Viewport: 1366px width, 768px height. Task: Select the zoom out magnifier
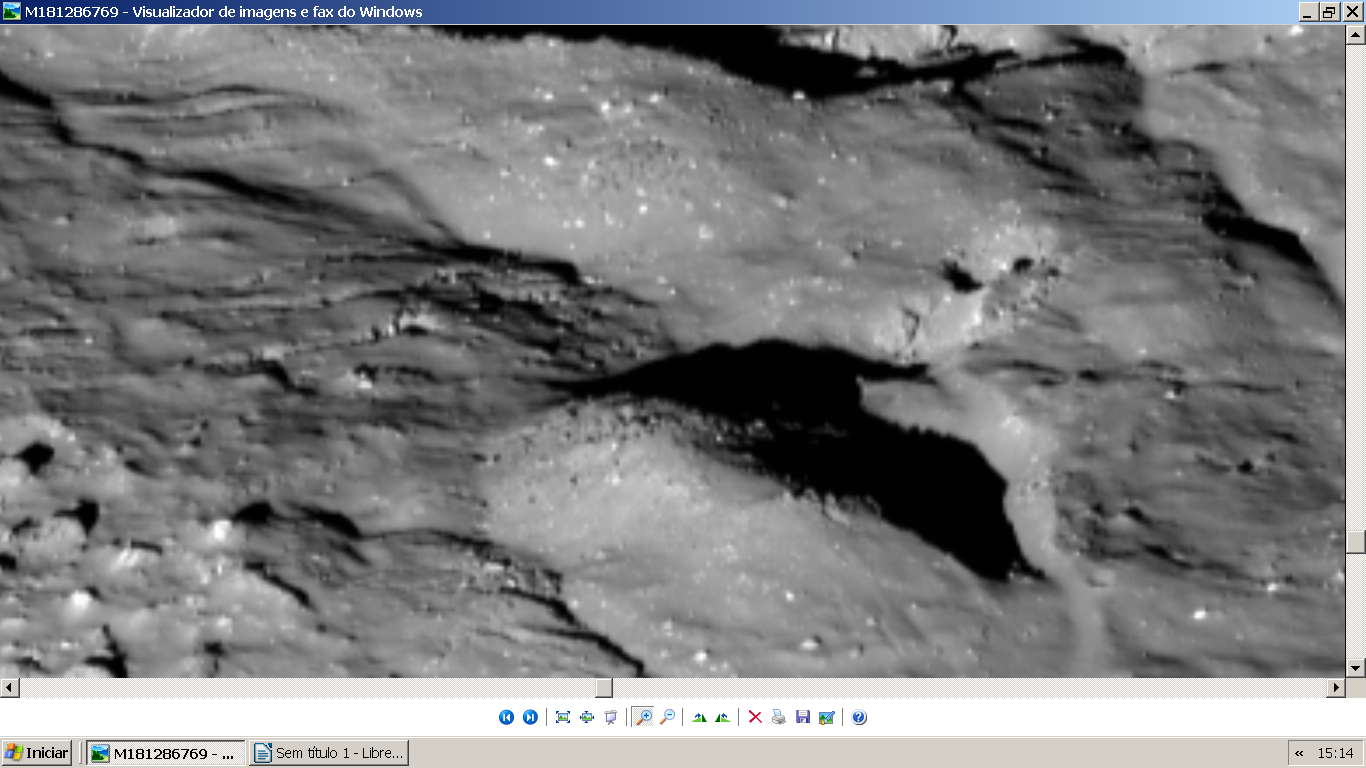[x=667, y=717]
